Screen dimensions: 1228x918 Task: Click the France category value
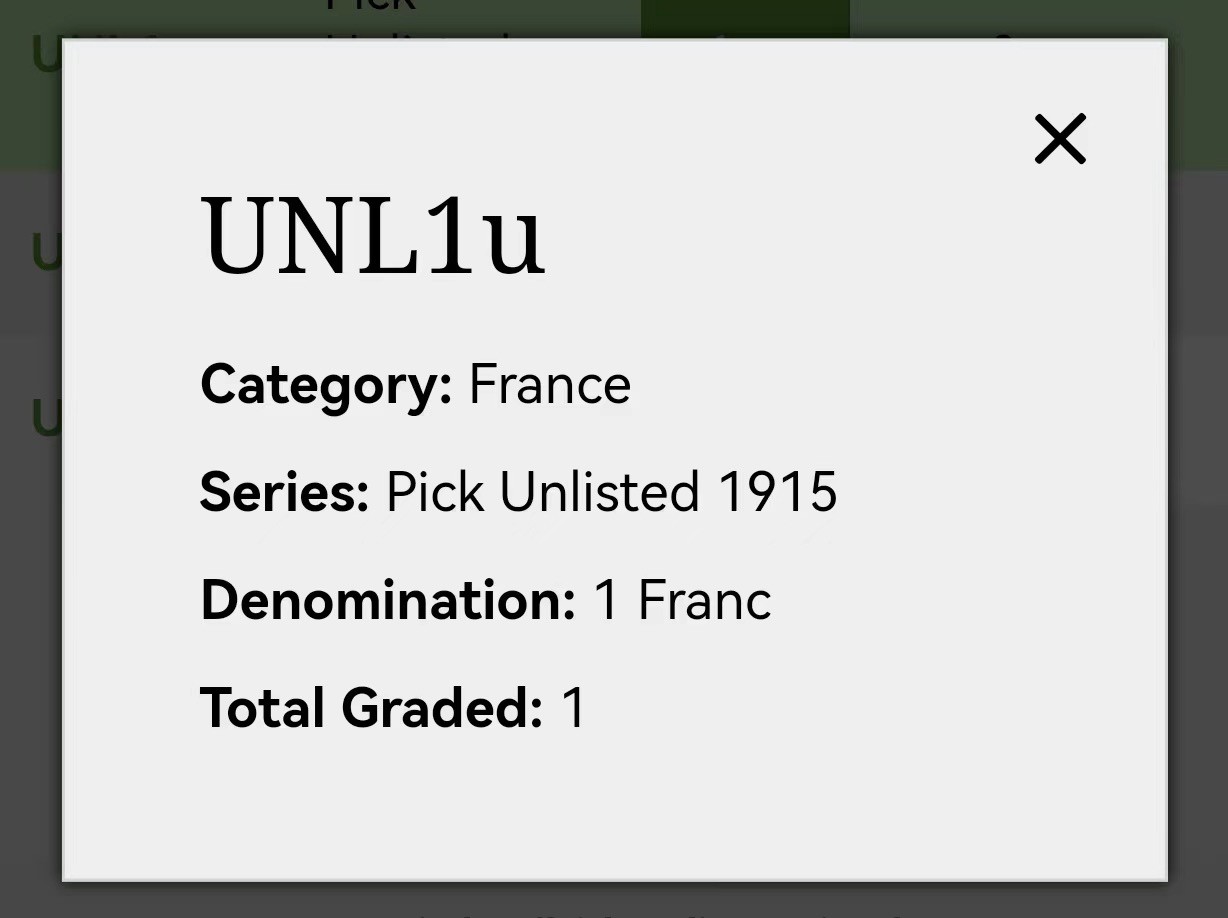pos(550,385)
